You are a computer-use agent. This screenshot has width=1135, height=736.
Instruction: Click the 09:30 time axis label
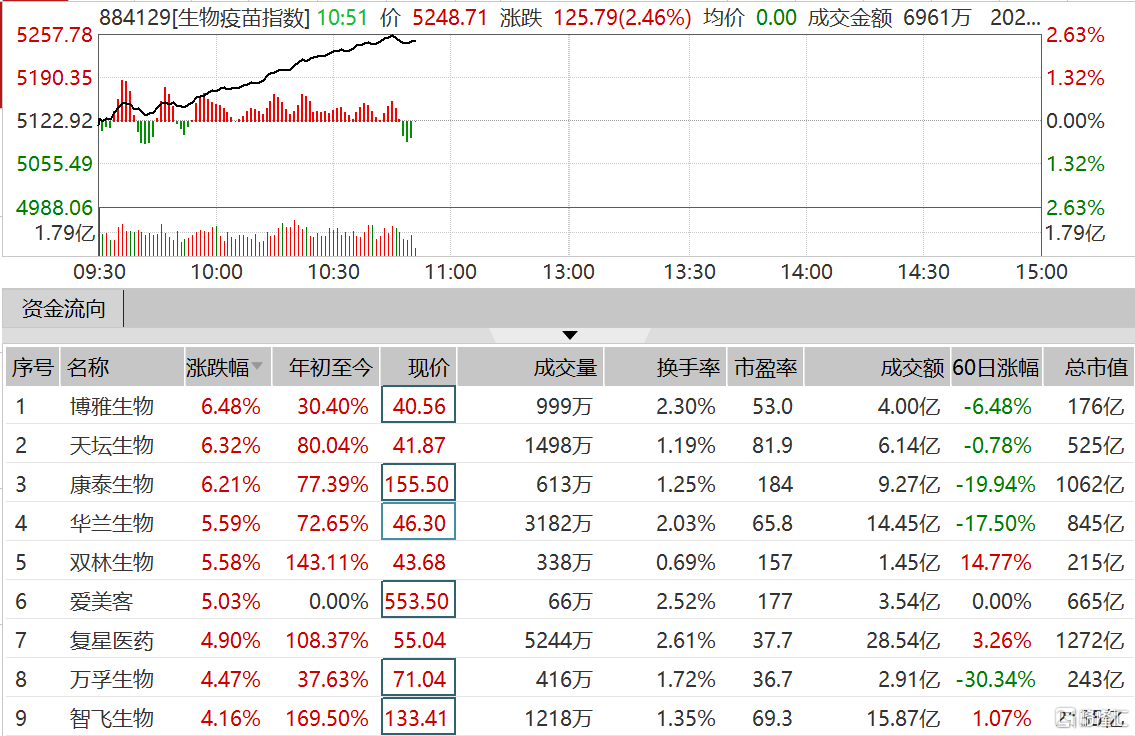[x=99, y=272]
